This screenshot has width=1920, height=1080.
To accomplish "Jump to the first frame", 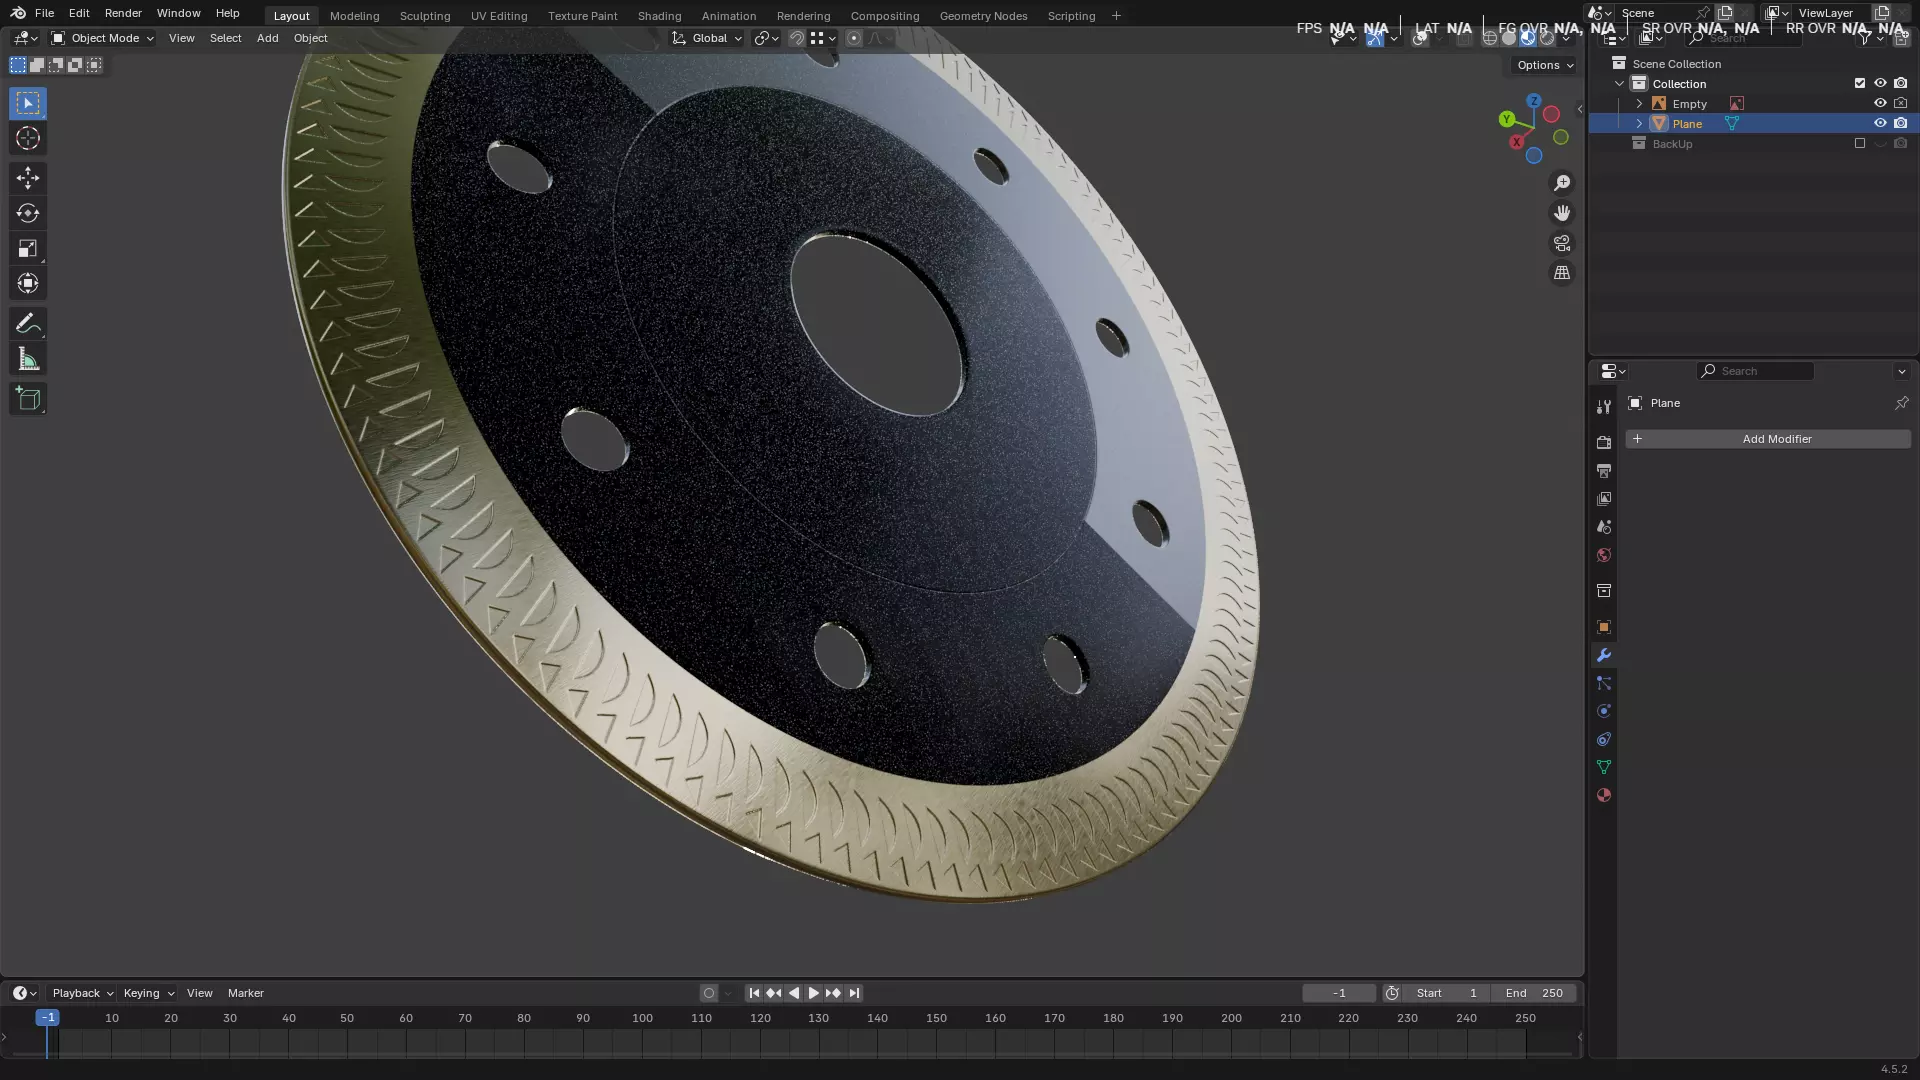I will [x=754, y=993].
